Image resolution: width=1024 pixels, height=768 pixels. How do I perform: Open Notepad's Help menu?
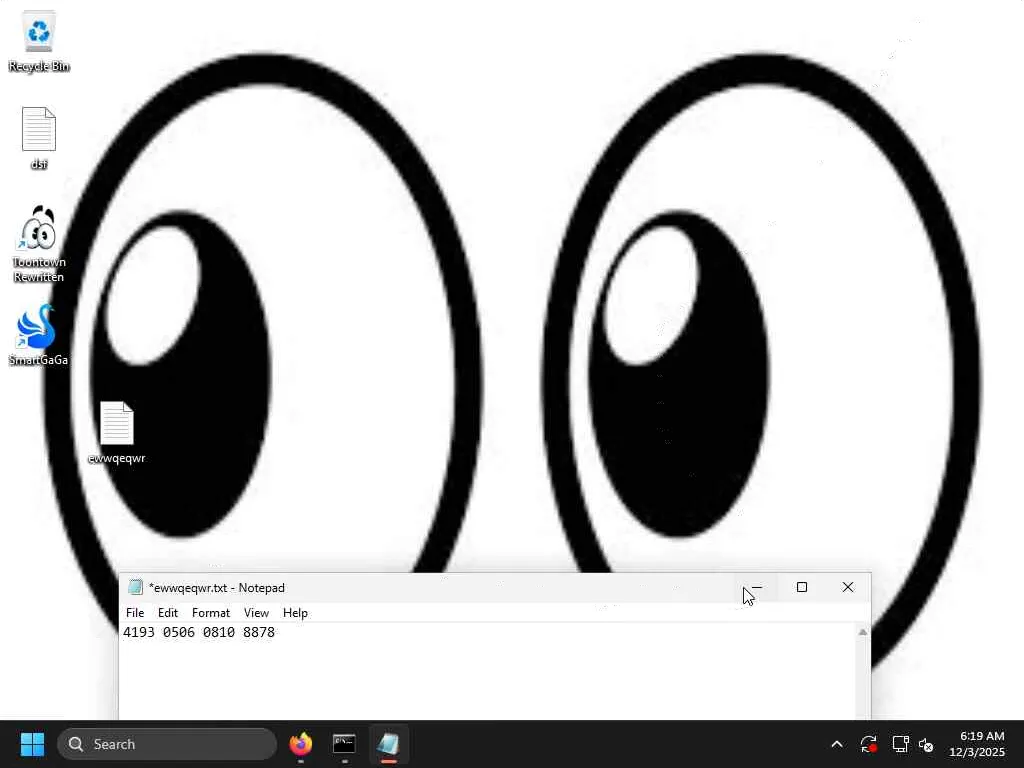(x=295, y=613)
